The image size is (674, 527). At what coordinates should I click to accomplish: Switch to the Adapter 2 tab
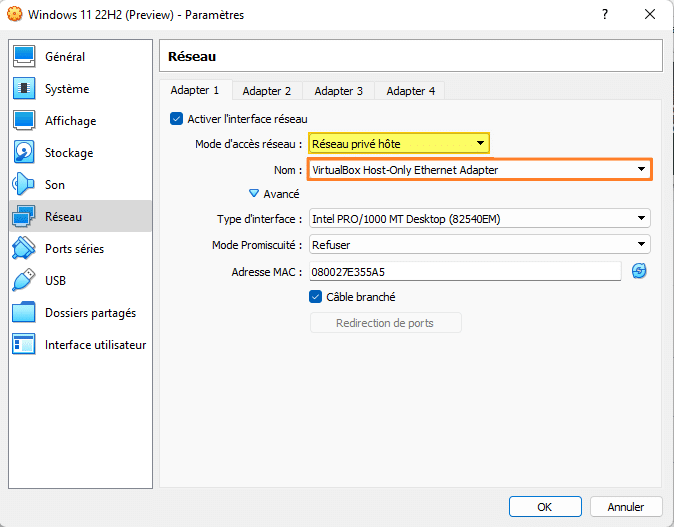point(267,91)
